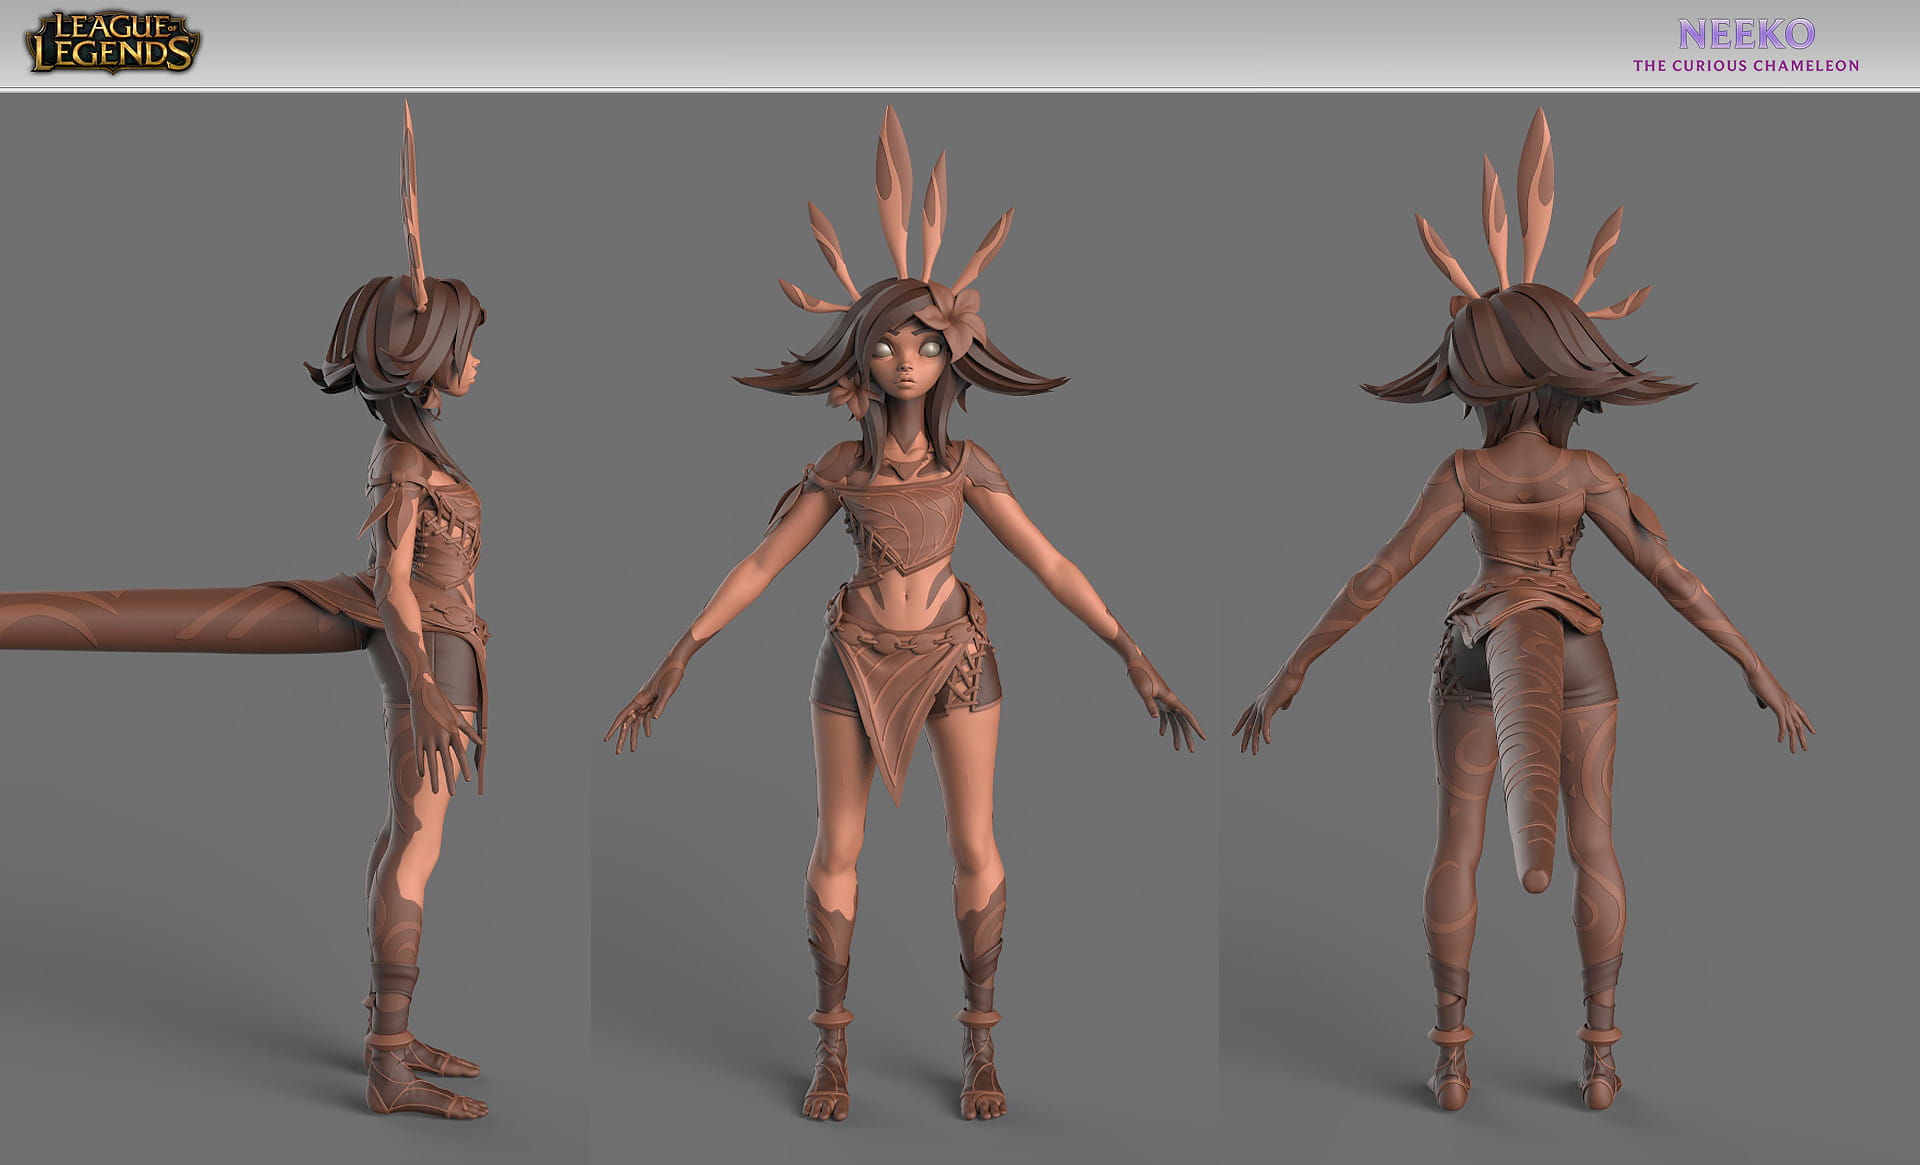Select the front-view Neeko model render

pos(904,612)
